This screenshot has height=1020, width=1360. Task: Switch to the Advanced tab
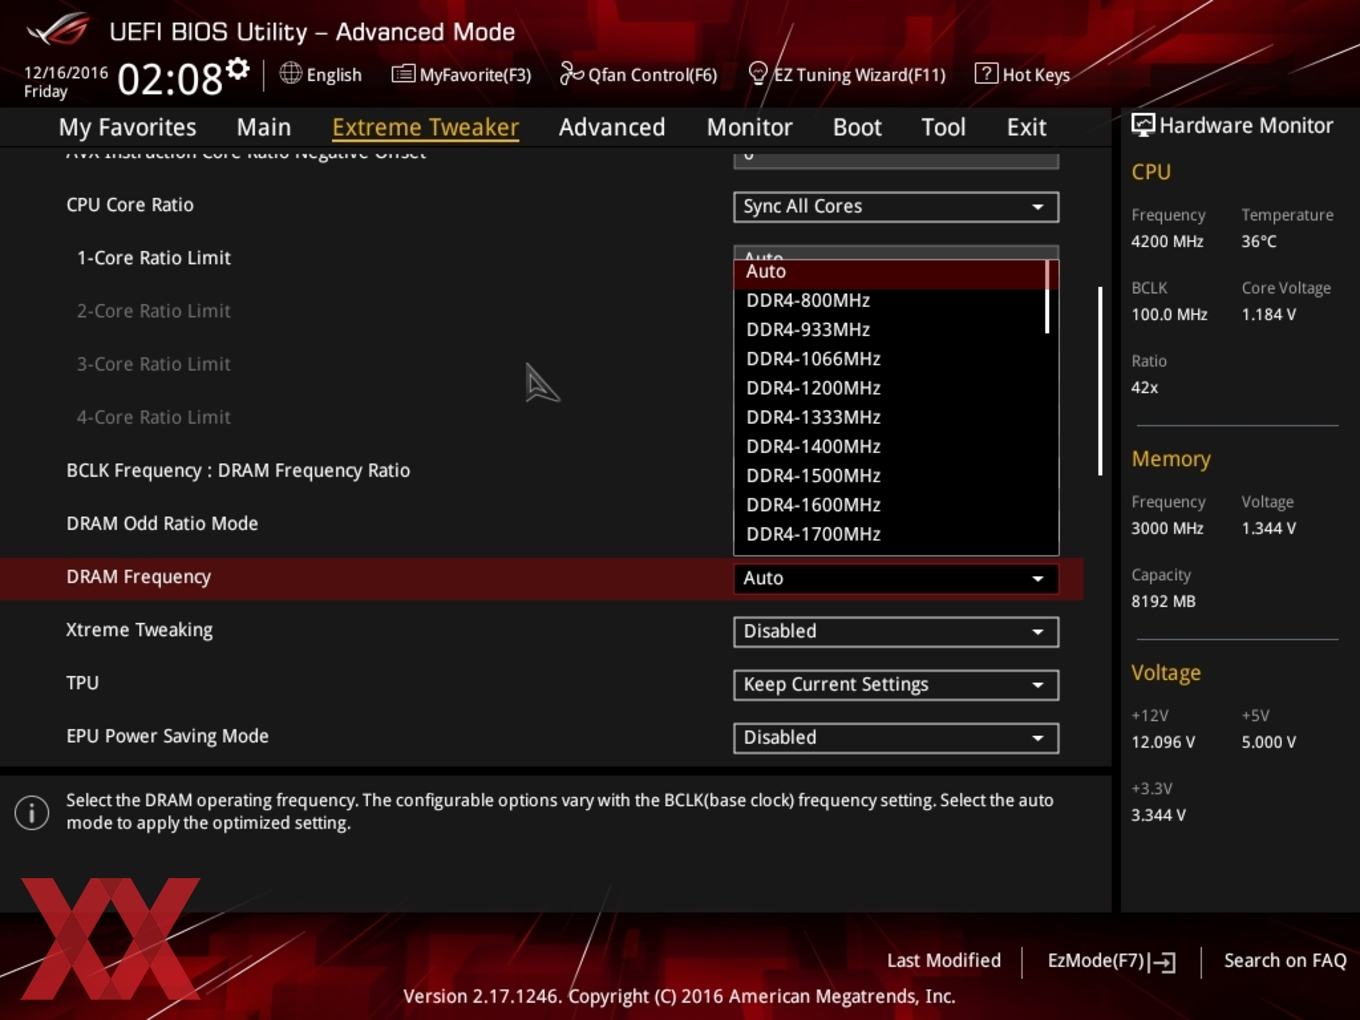click(612, 127)
